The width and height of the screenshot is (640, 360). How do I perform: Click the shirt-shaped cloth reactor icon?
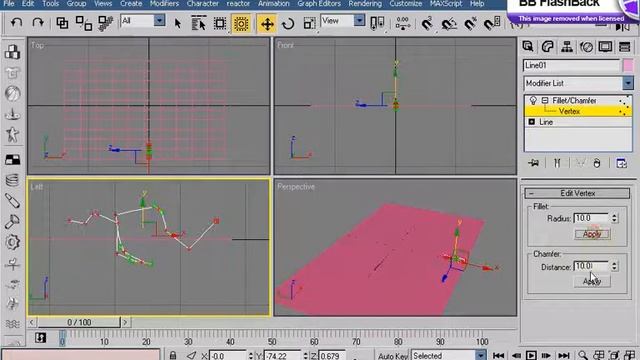click(13, 73)
